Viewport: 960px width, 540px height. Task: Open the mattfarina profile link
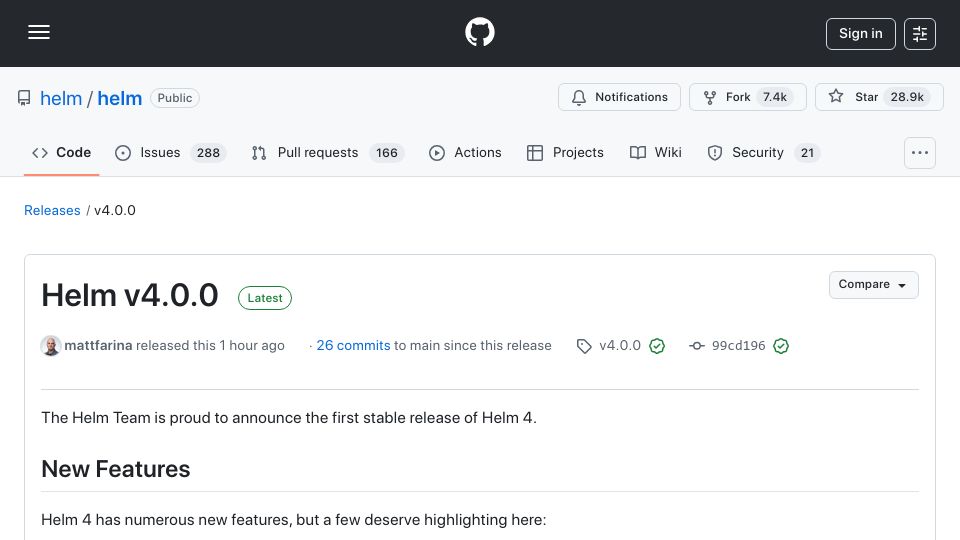point(98,346)
